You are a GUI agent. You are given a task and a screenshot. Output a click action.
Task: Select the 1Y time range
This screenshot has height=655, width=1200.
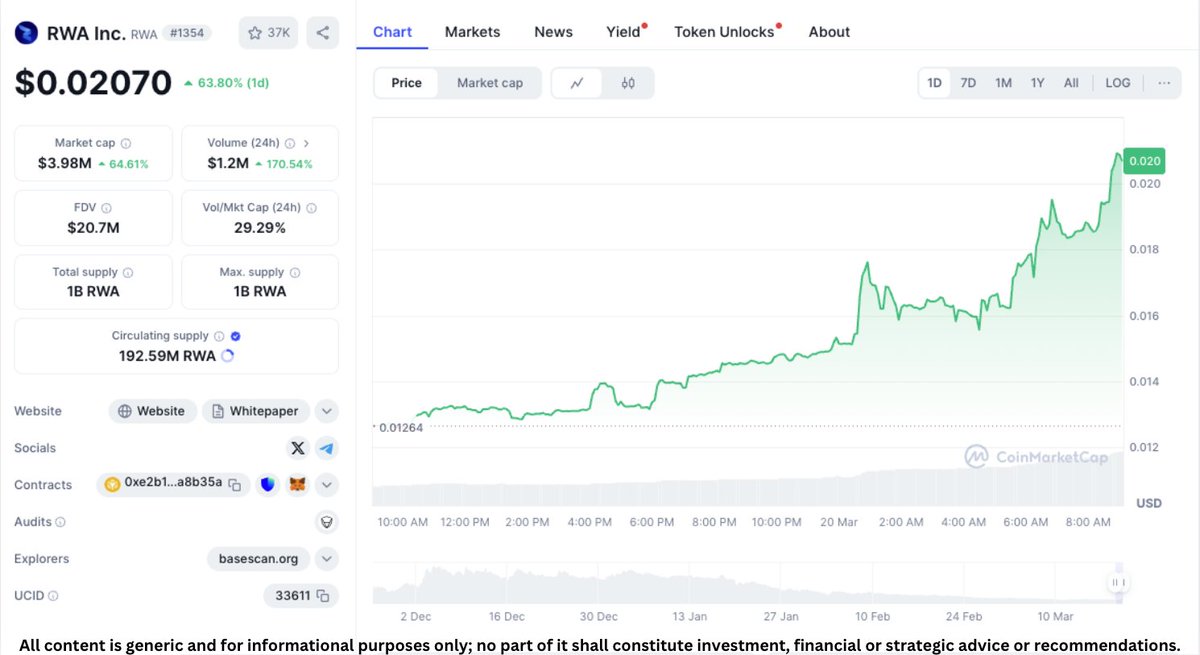pyautogui.click(x=1037, y=83)
